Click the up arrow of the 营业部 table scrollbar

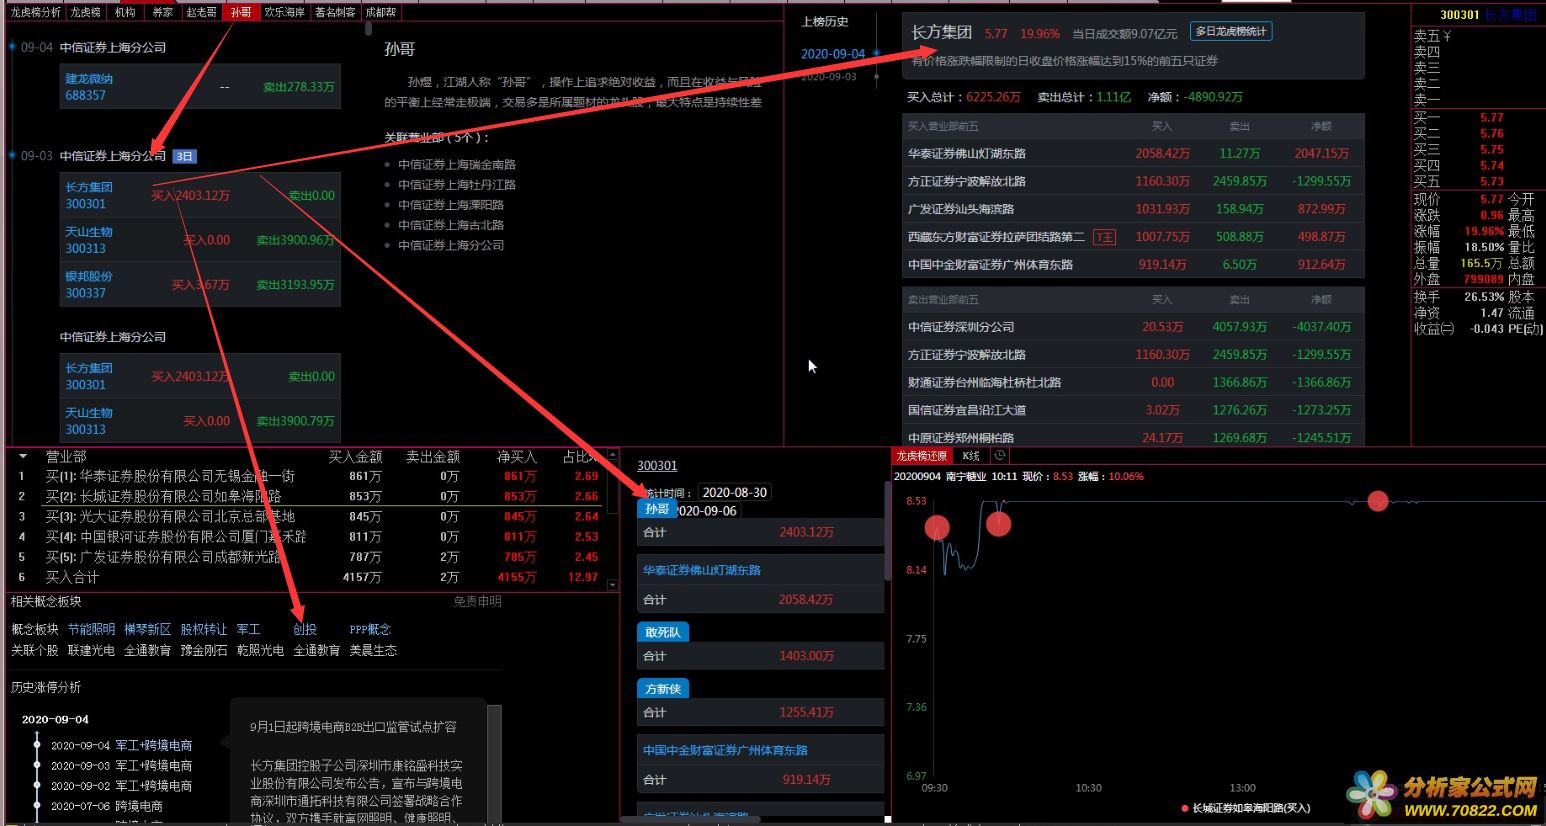pyautogui.click(x=613, y=455)
